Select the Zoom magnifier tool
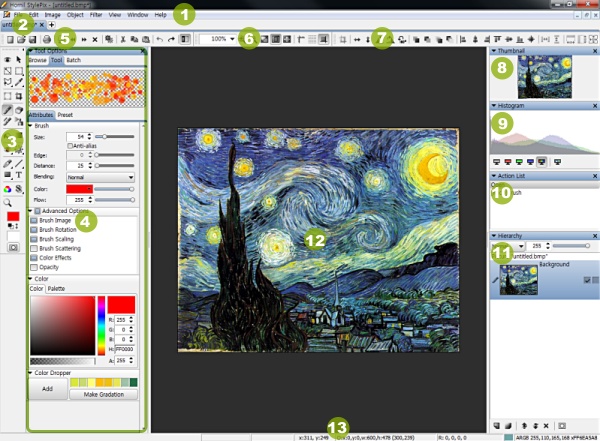 8,201
